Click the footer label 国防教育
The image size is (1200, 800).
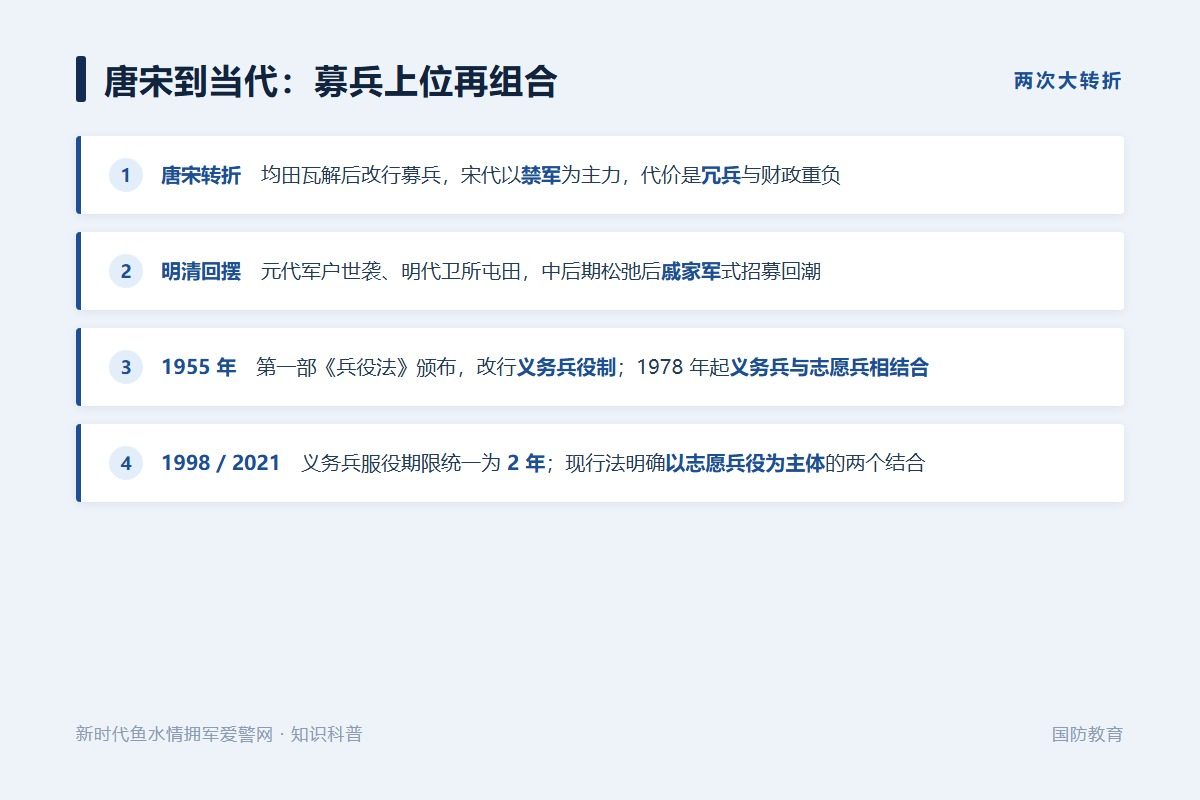(x=1087, y=734)
